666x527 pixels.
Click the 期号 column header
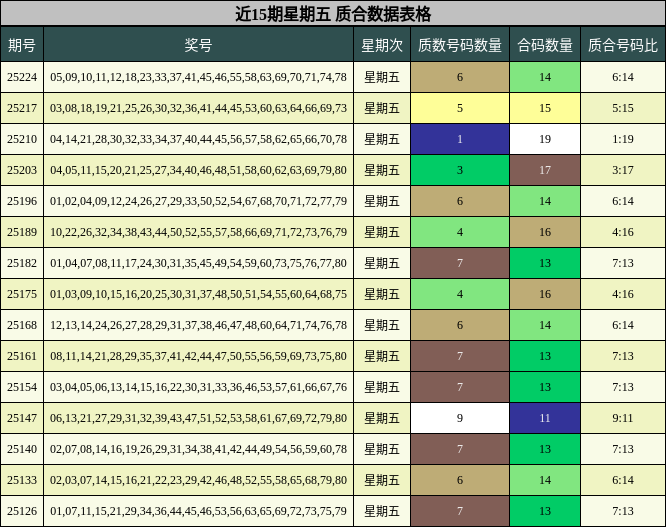point(22,45)
